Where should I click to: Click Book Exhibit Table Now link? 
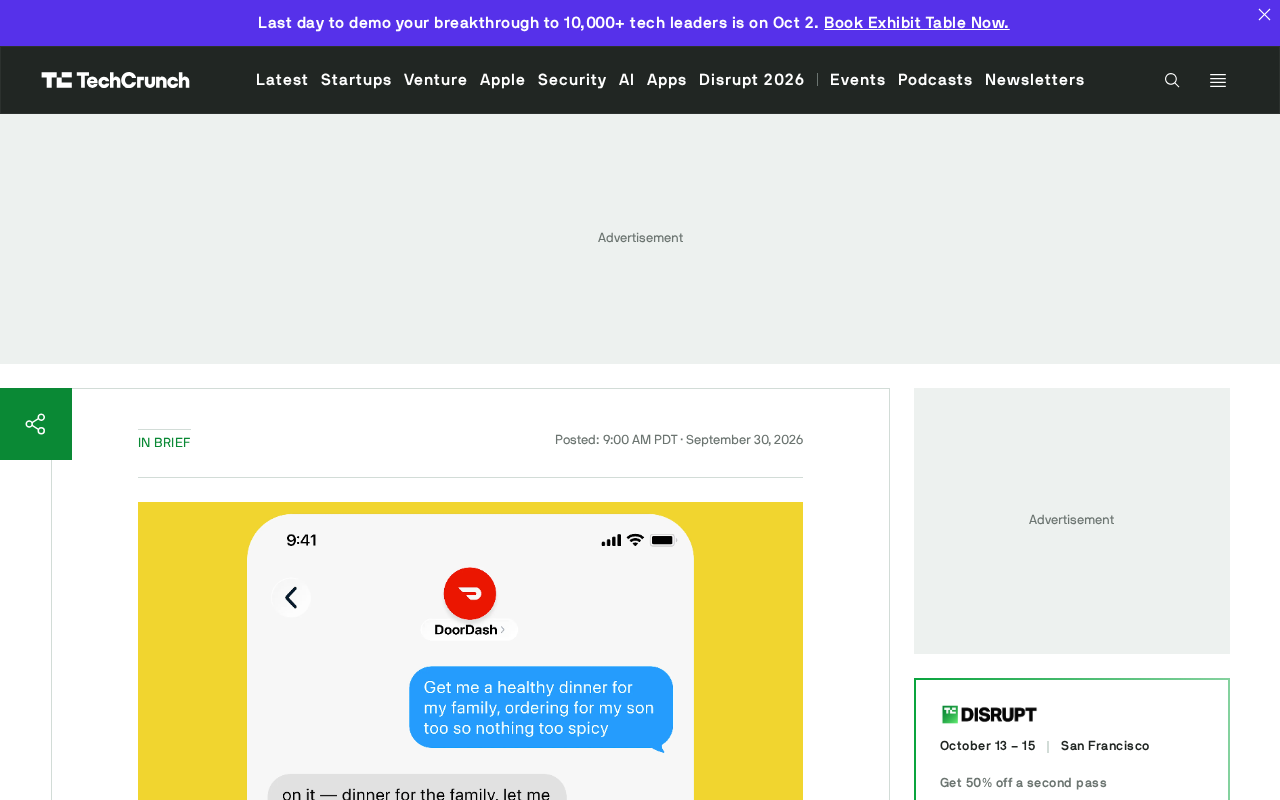click(917, 22)
